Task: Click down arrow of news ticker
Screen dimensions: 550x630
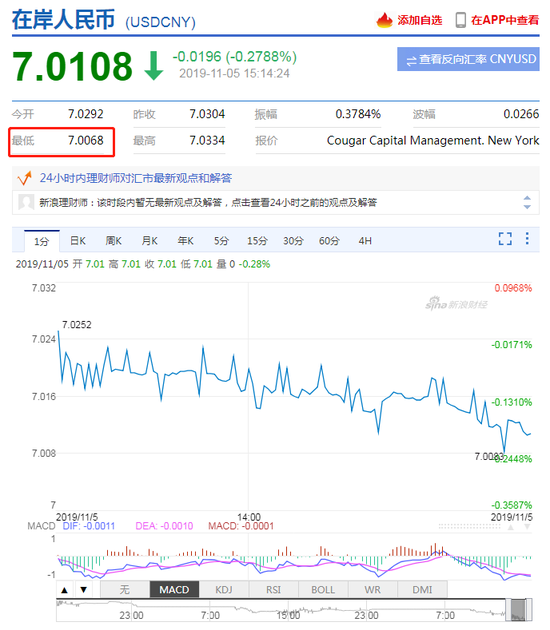Action: (x=527, y=207)
